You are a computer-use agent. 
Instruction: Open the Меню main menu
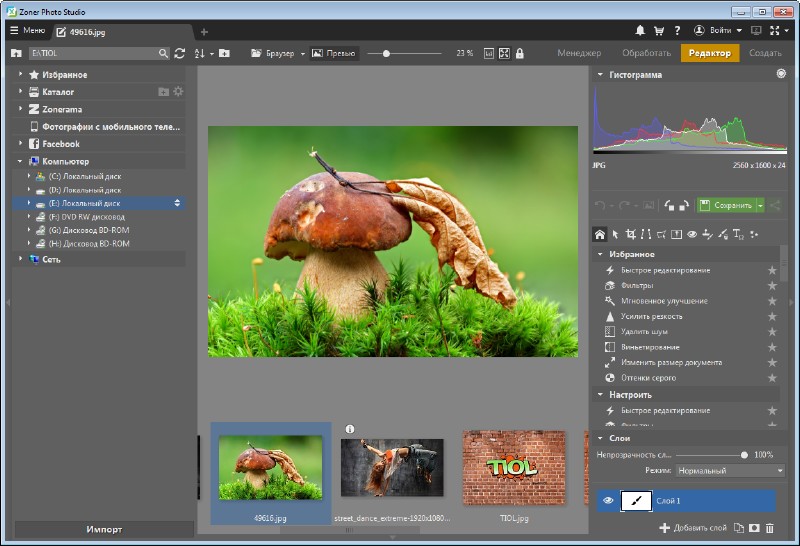click(27, 31)
